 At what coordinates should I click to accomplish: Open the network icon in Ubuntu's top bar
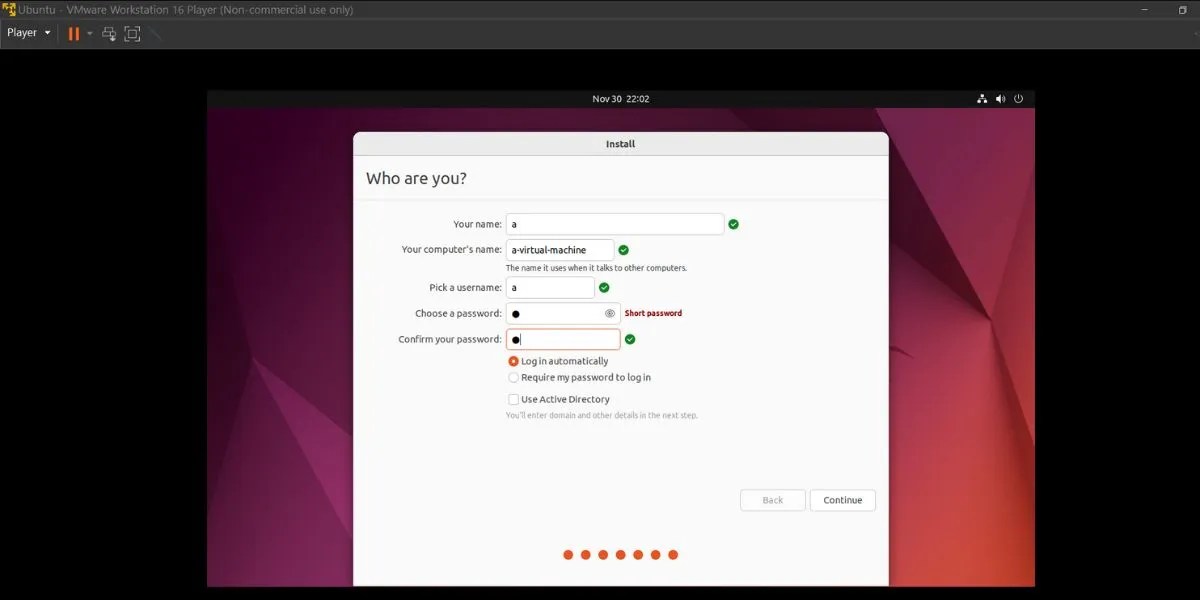click(982, 98)
